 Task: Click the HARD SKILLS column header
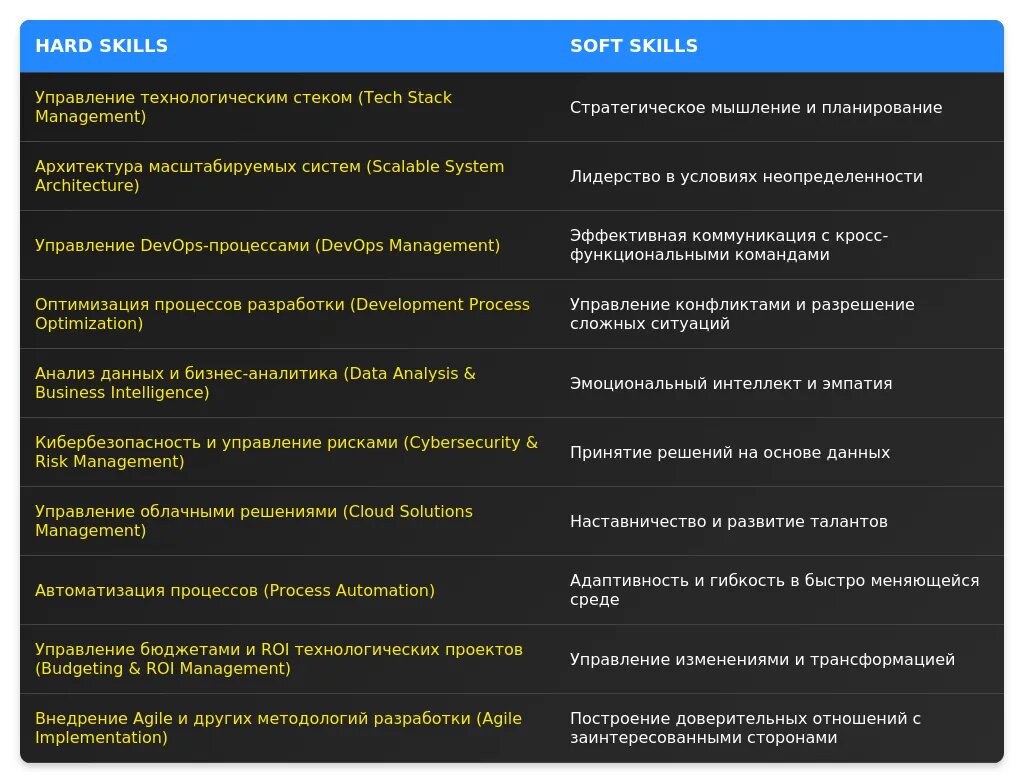point(287,46)
